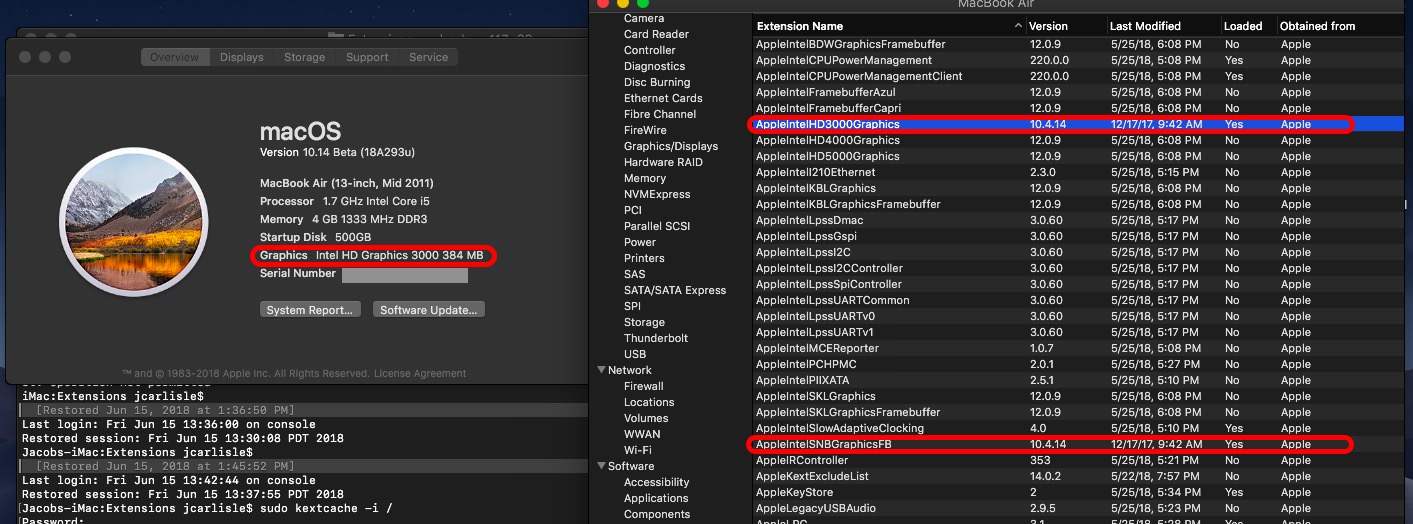Select Firewall under Network
1413x524 pixels.
pos(644,386)
